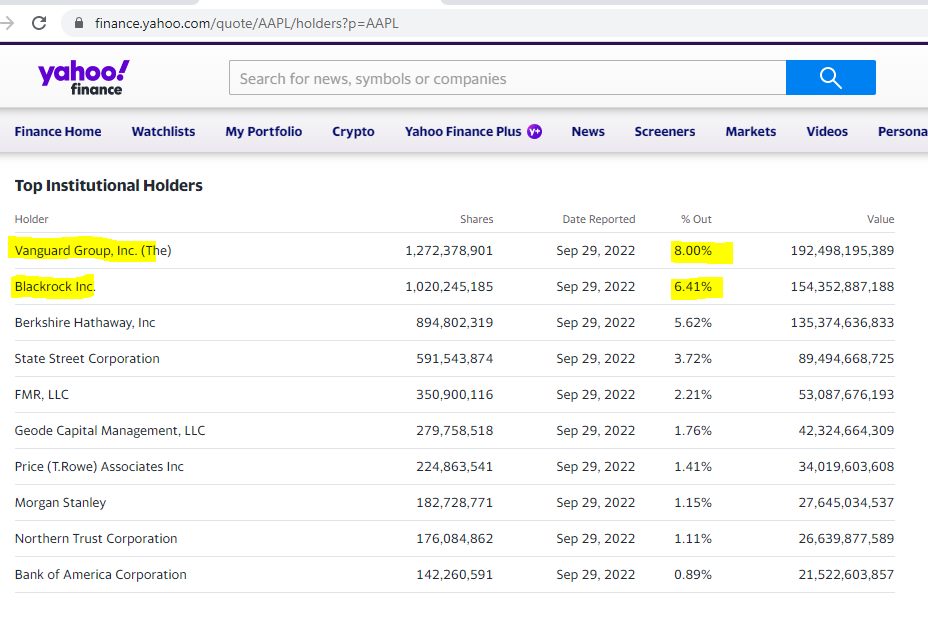Click the padlock site info icon

pyautogui.click(x=78, y=23)
